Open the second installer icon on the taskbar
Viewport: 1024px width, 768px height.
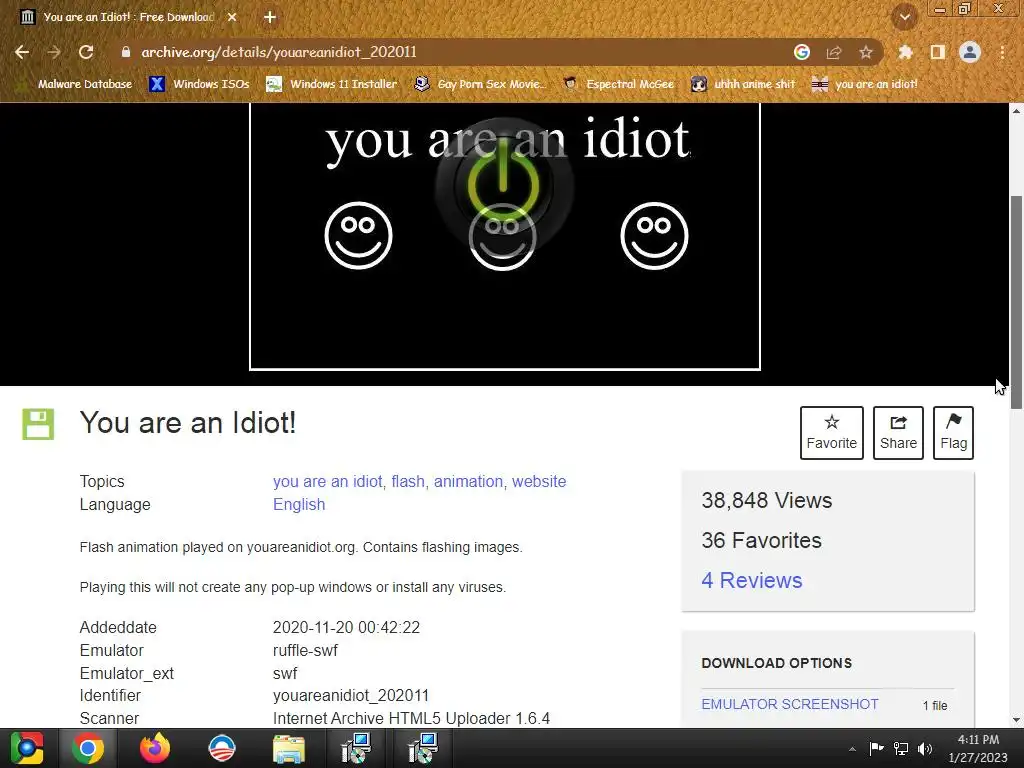(x=423, y=748)
